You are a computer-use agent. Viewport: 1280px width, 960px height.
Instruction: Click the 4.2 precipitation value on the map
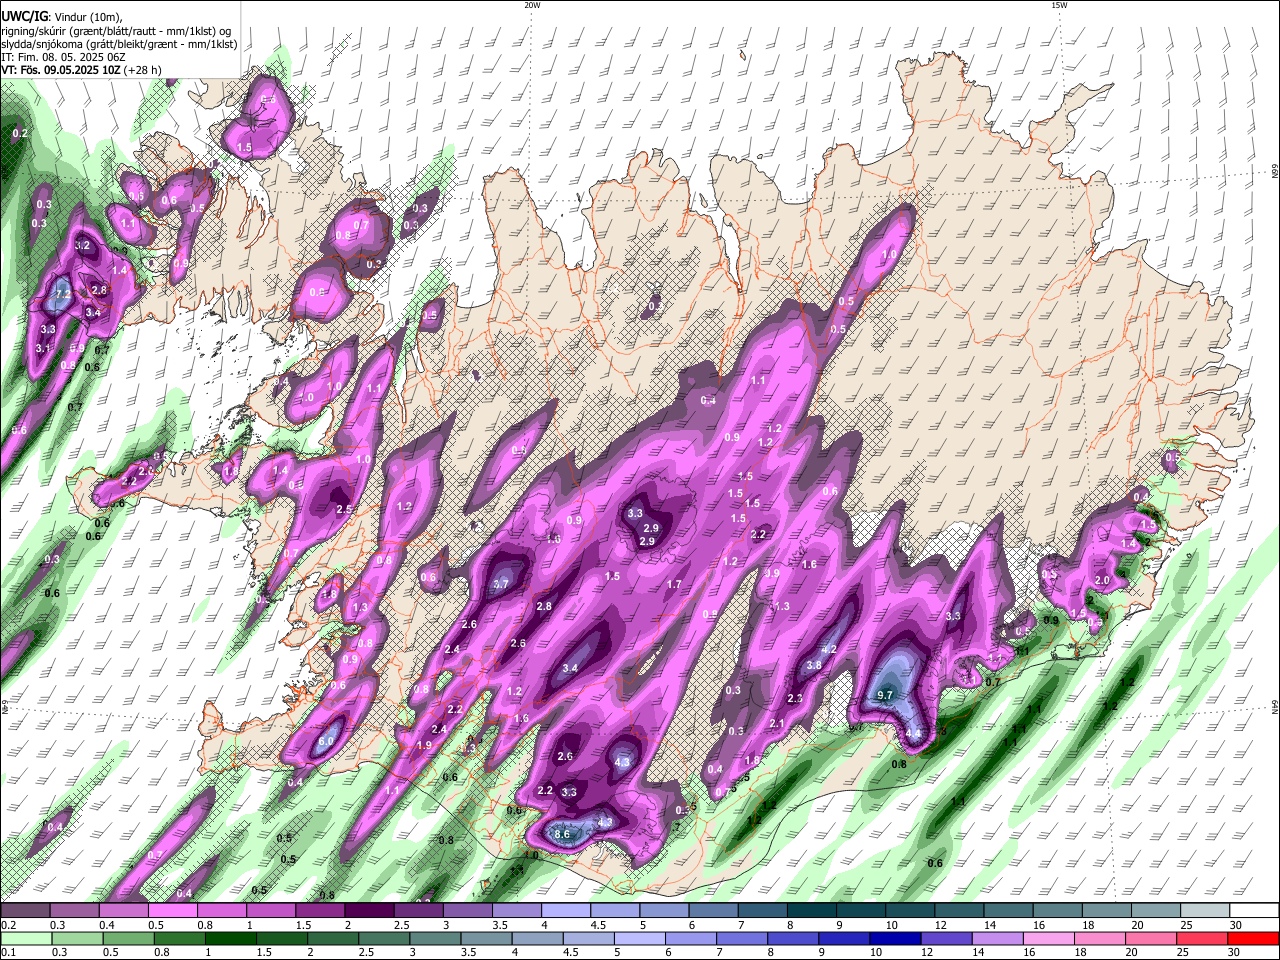[x=829, y=649]
